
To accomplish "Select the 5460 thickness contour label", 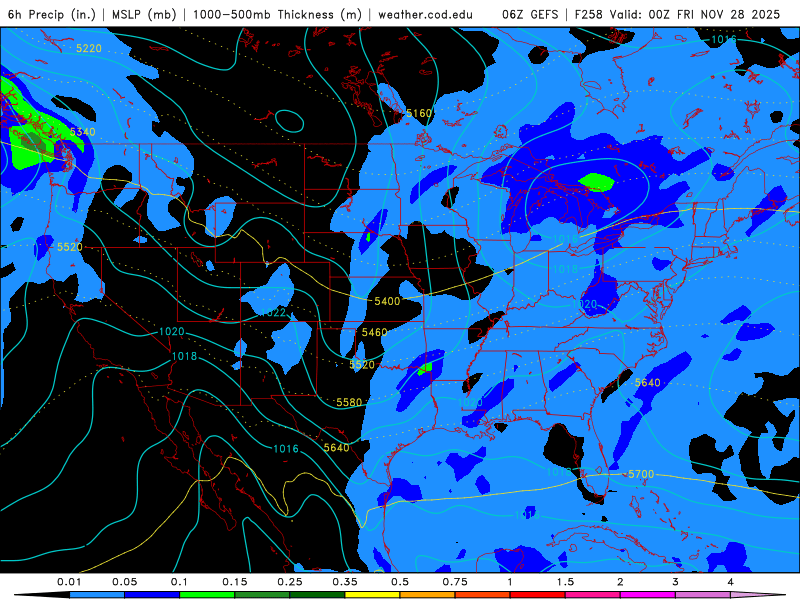I will [374, 332].
